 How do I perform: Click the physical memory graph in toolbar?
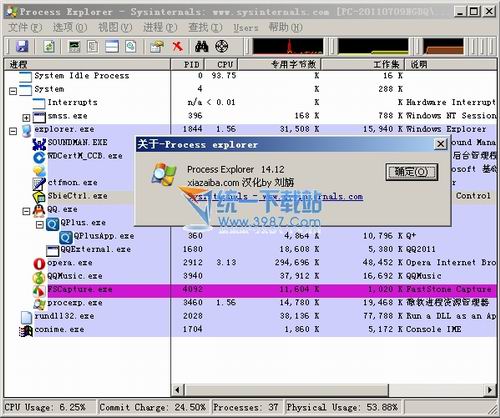(443, 46)
